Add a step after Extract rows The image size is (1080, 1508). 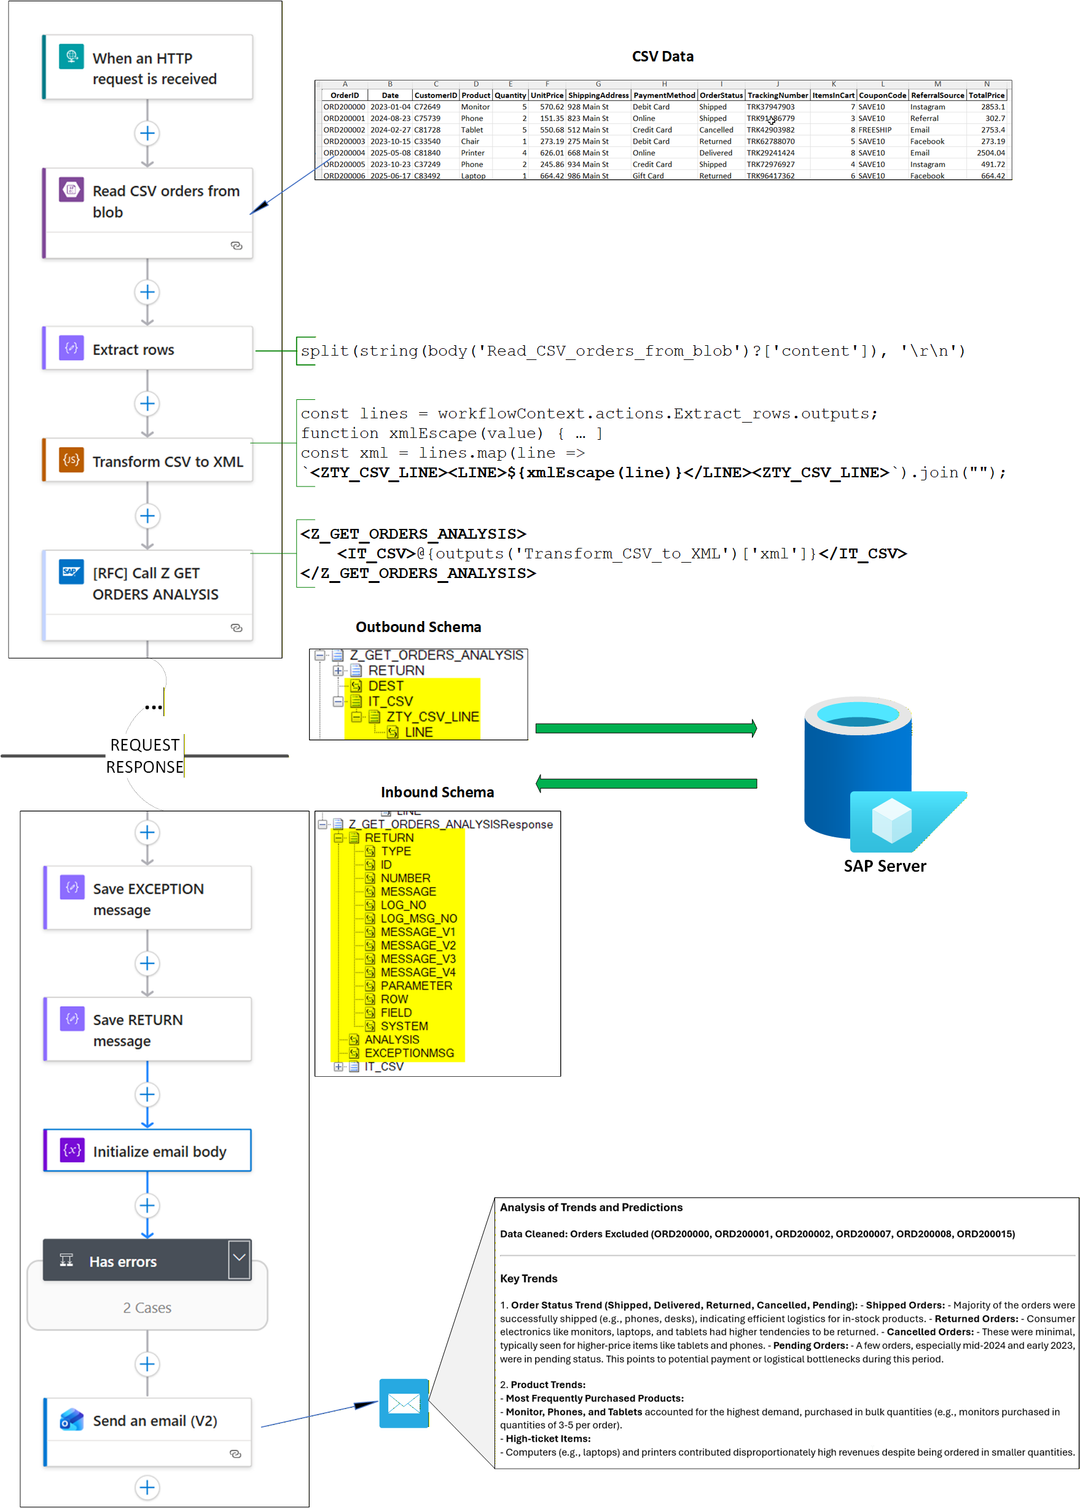pyautogui.click(x=147, y=404)
